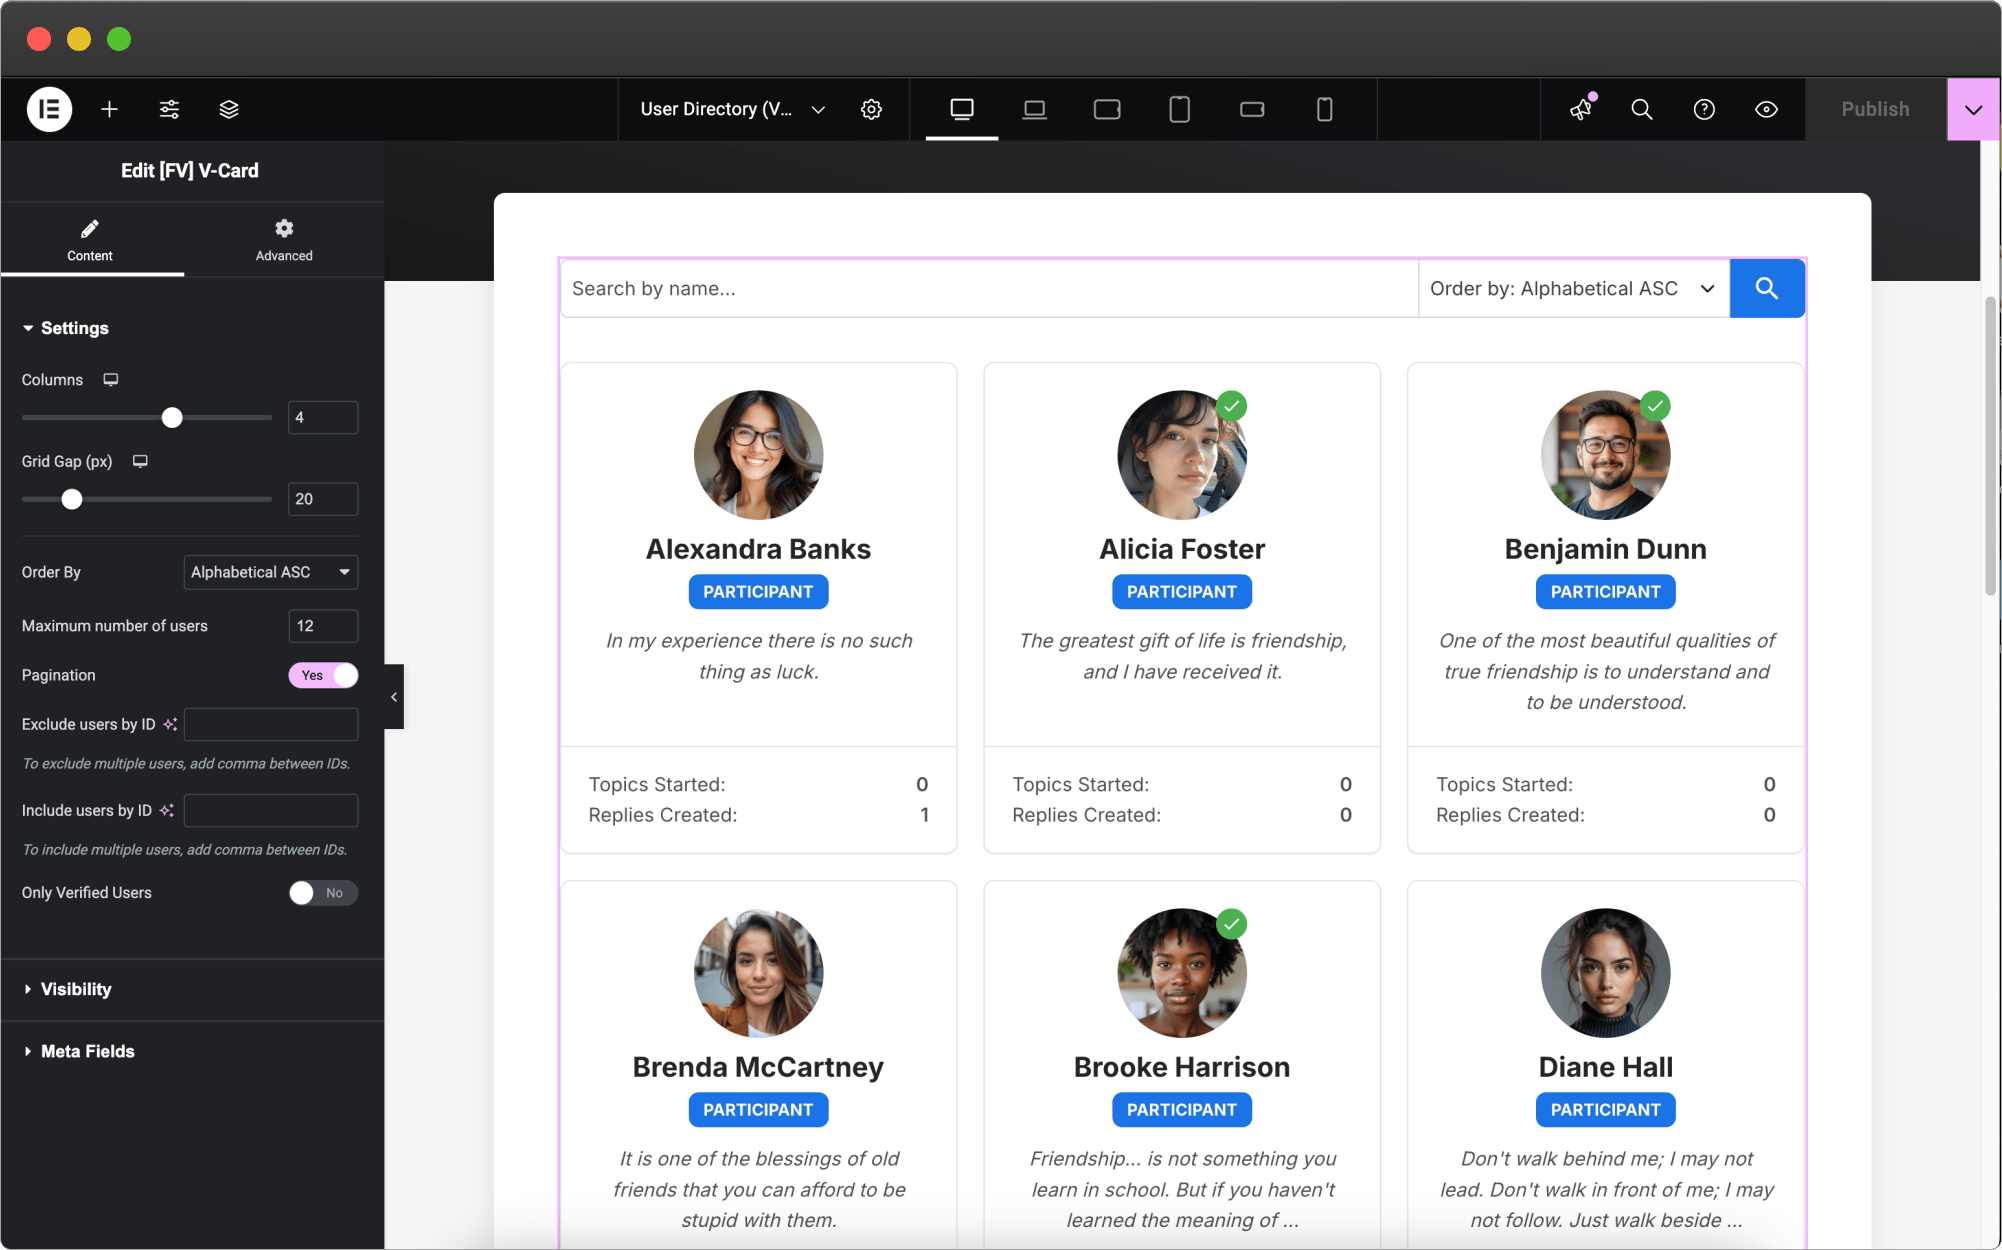This screenshot has height=1250, width=2002.
Task: Click the Columns number field
Action: click(323, 417)
